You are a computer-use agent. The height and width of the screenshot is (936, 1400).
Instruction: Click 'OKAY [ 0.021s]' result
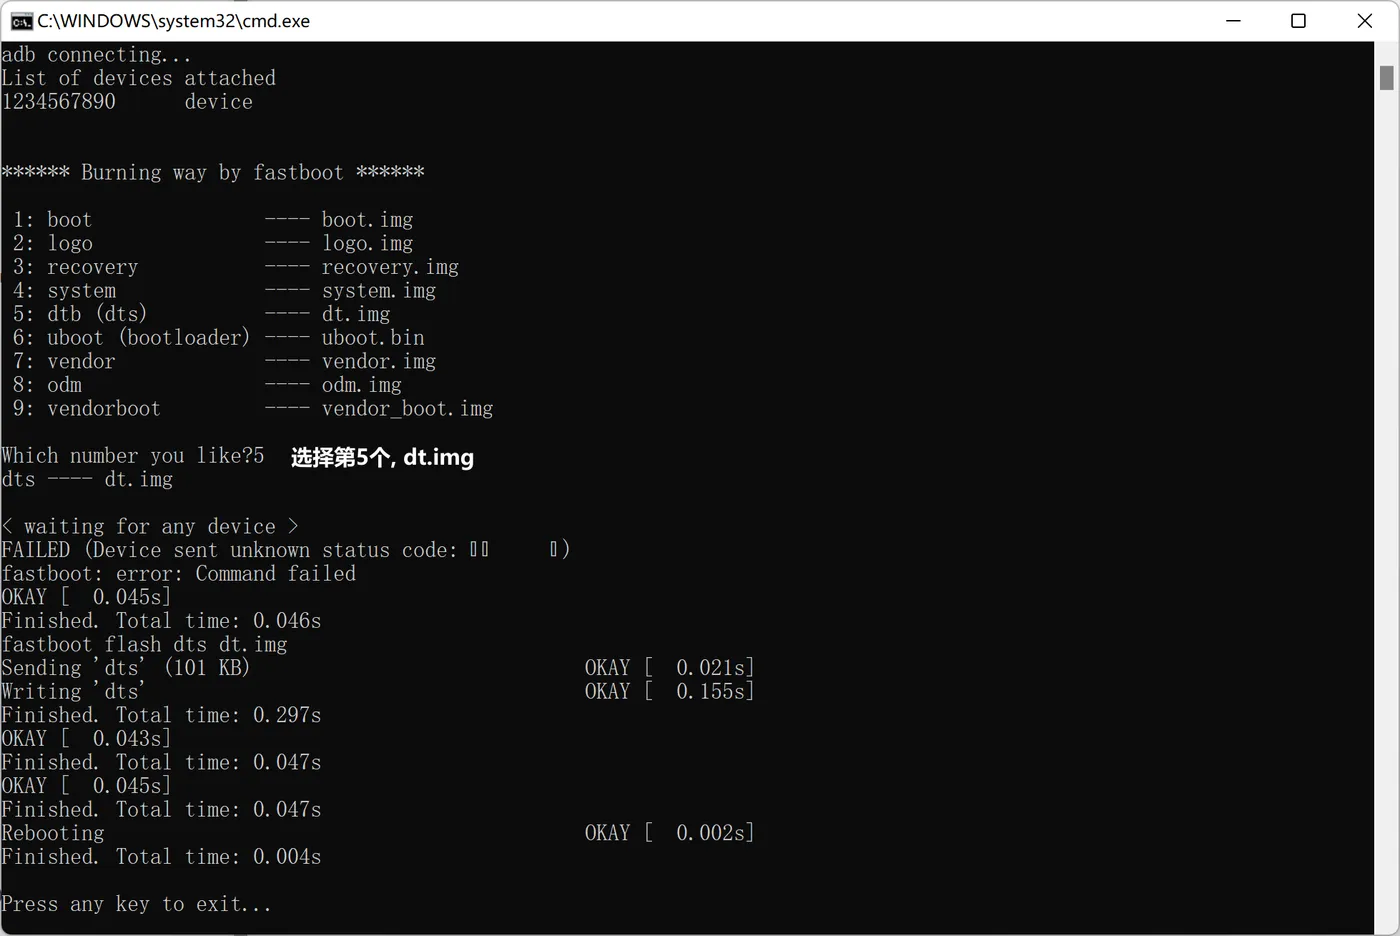coord(669,668)
